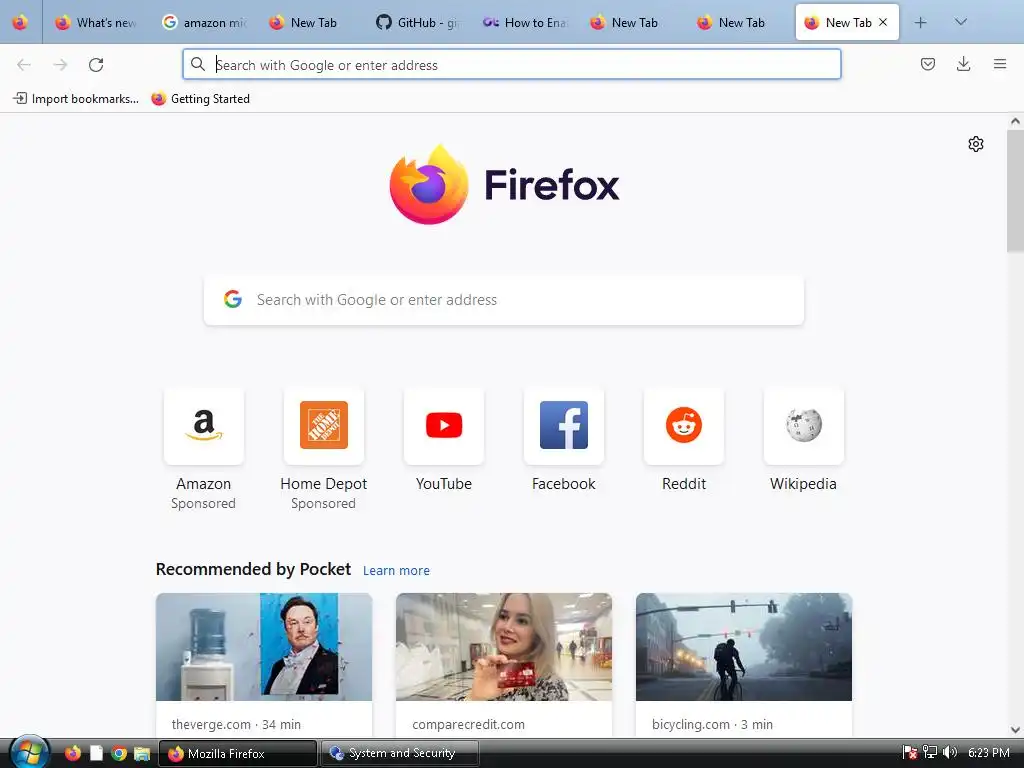Open new tab personalize gear settings
Viewport: 1024px width, 768px height.
(x=976, y=144)
